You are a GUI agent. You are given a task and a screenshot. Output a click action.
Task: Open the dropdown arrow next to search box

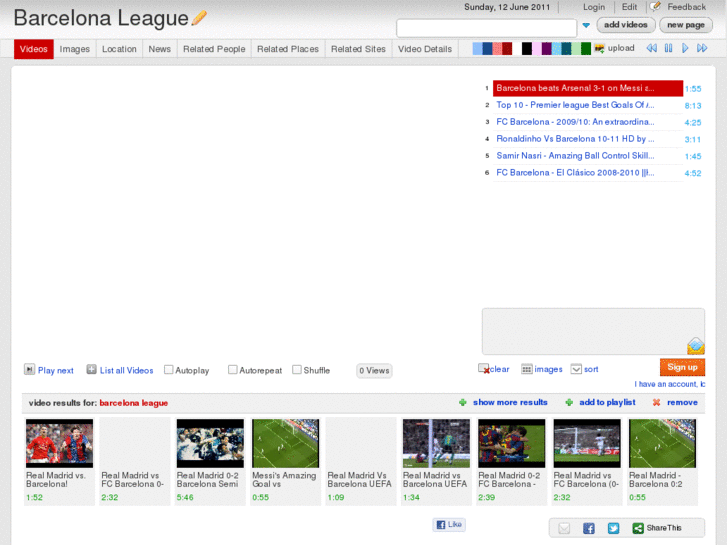point(586,26)
